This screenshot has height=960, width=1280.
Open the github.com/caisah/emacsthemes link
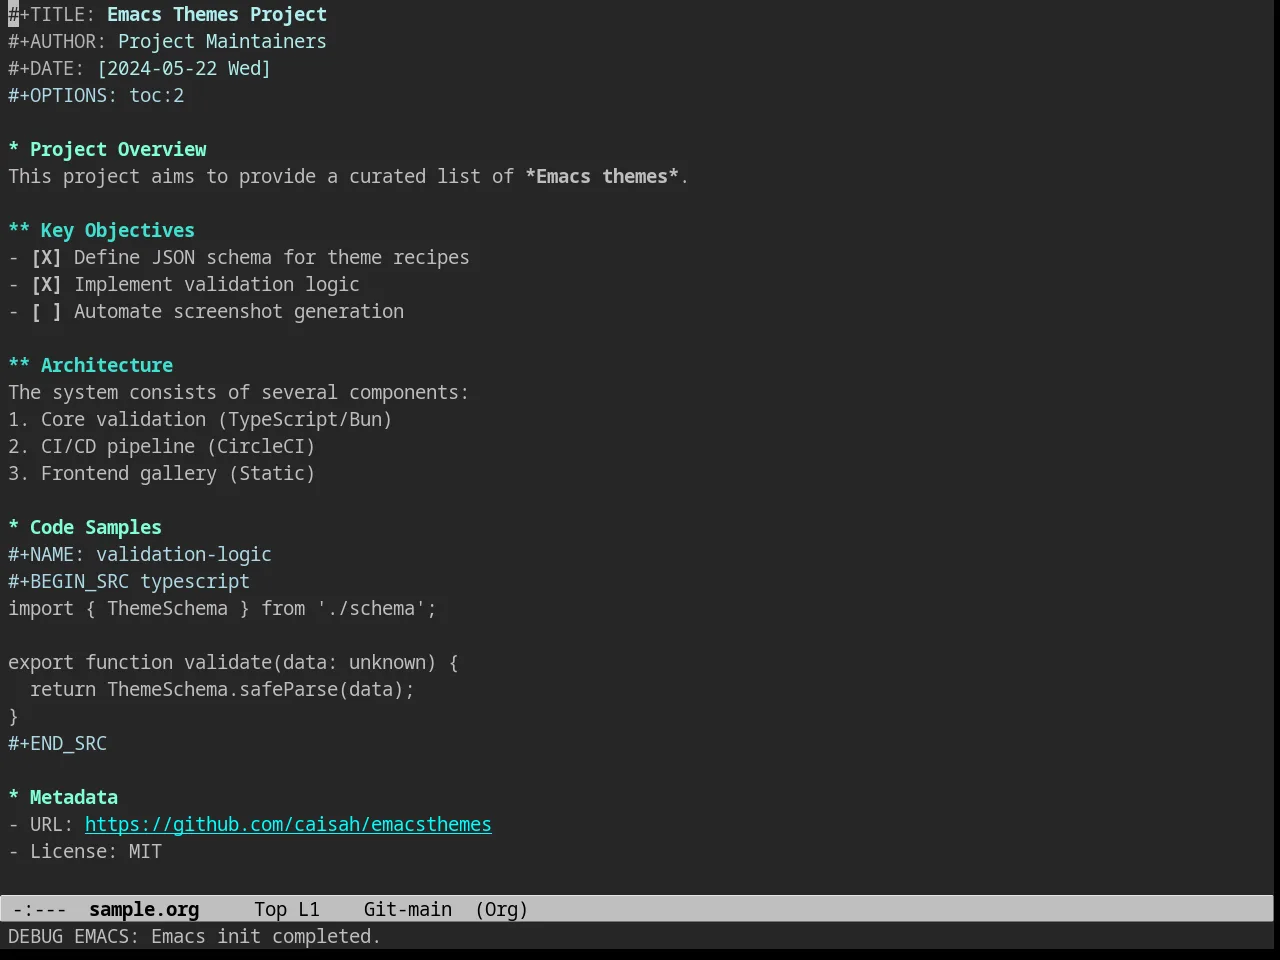[x=288, y=825]
